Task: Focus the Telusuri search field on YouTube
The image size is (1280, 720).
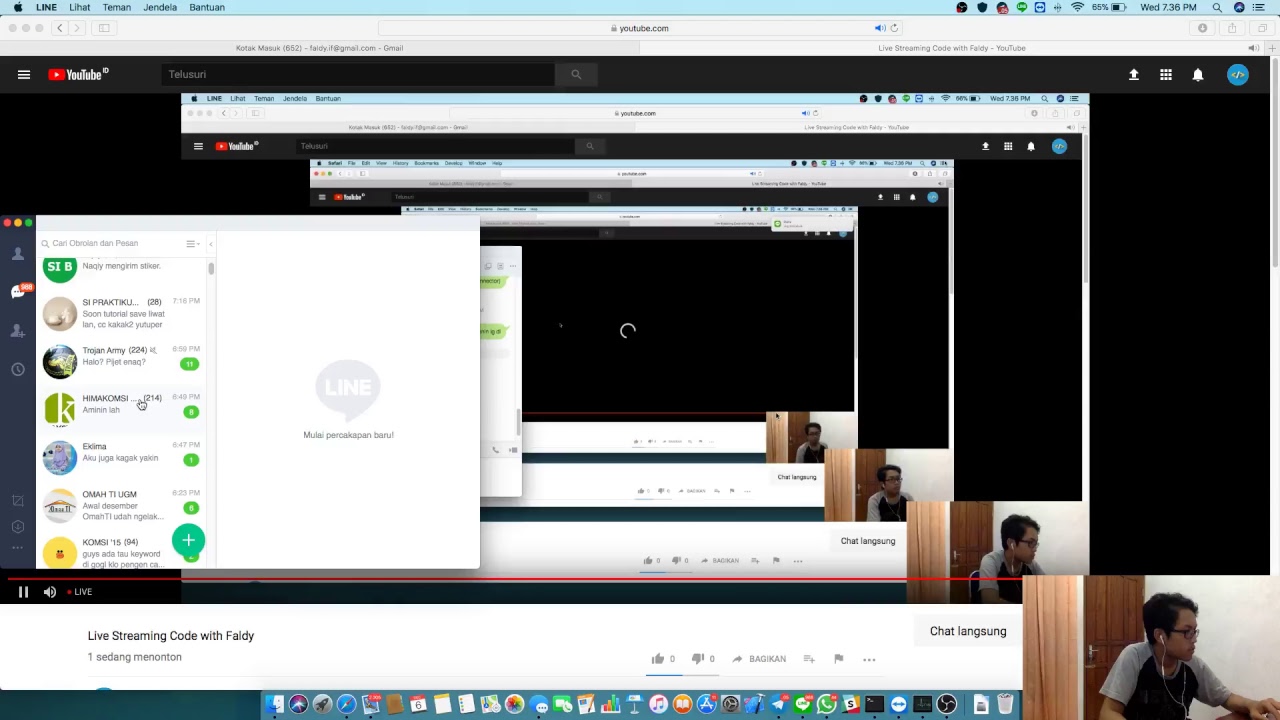Action: pyautogui.click(x=358, y=74)
